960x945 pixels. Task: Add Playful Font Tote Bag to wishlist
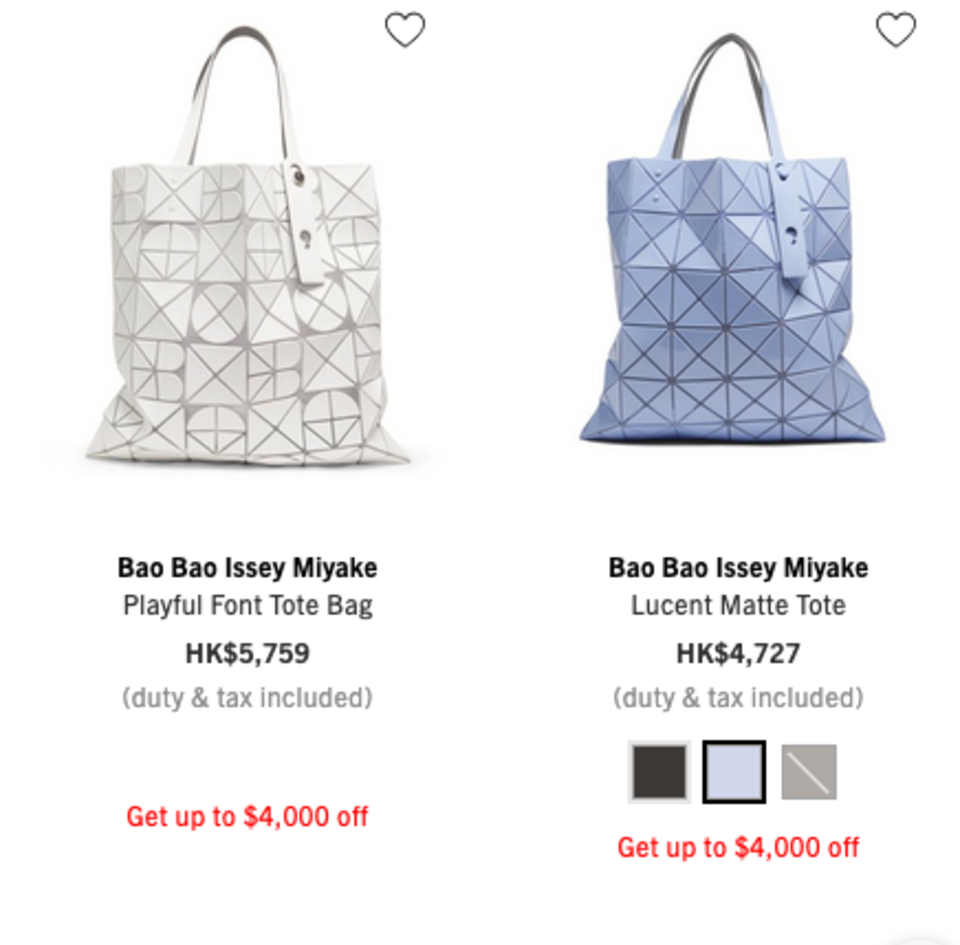coord(405,29)
